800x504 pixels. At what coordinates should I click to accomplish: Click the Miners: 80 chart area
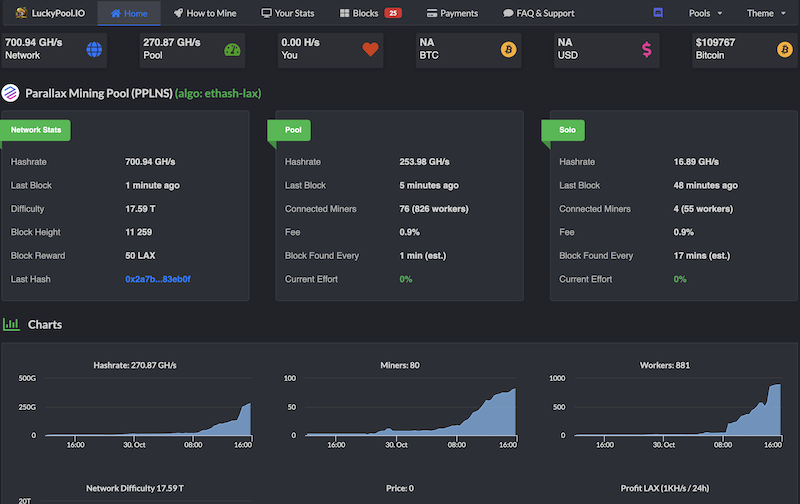[411, 408]
